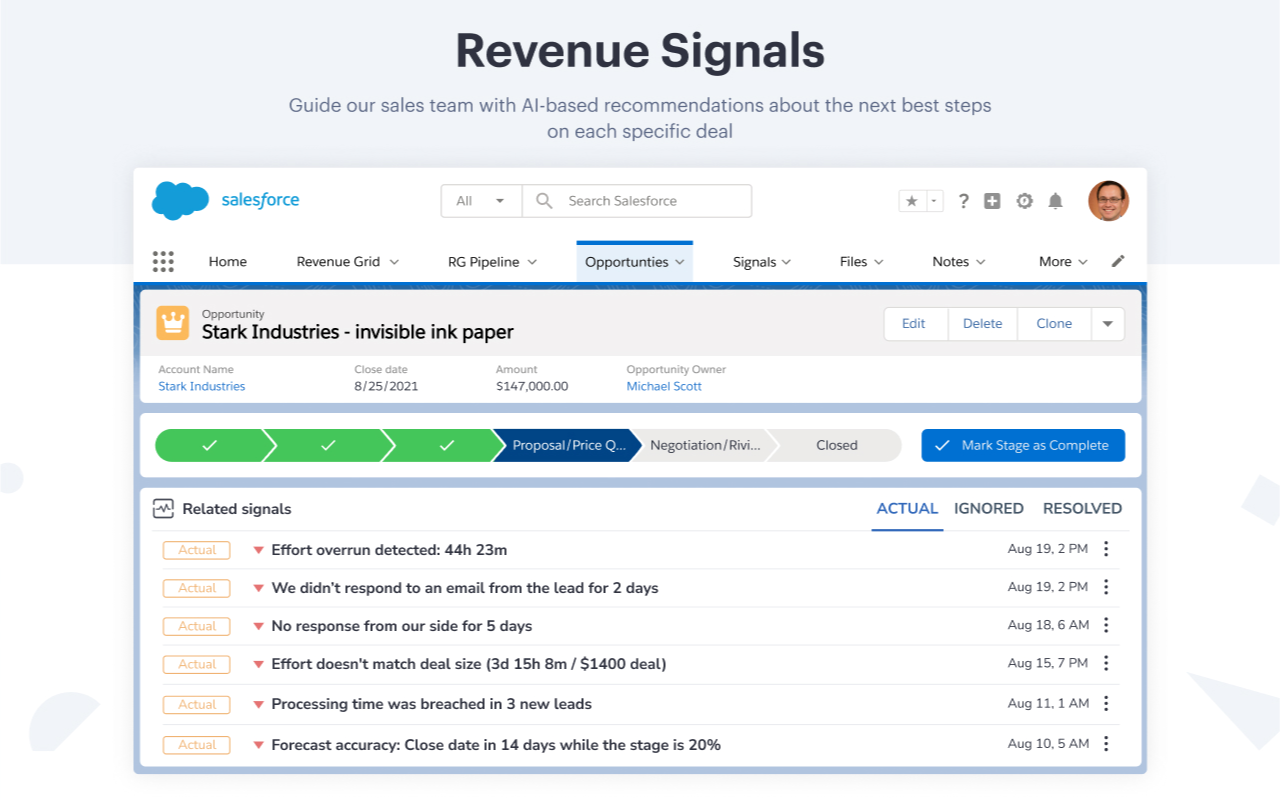Expand the RG Pipeline chevron
This screenshot has height=800, width=1280.
(532, 262)
